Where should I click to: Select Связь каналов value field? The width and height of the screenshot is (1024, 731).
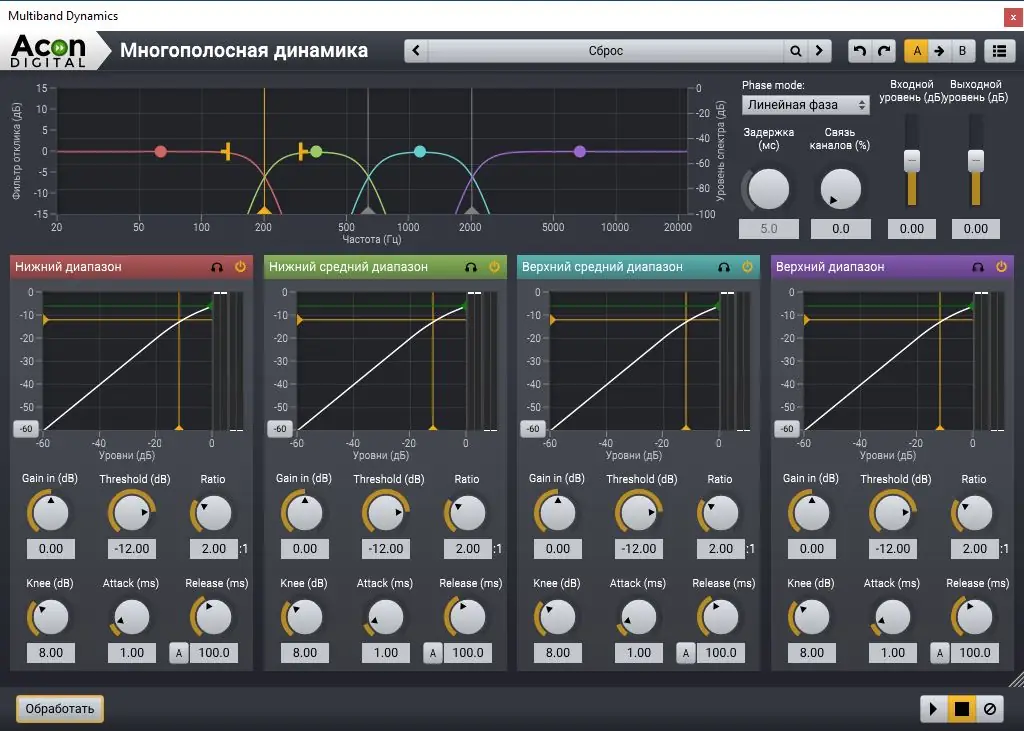[x=840, y=229]
